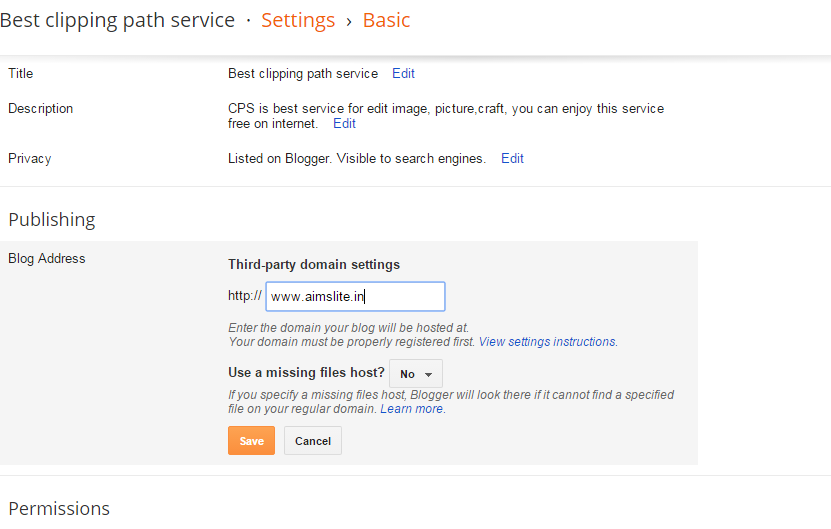Select the Basic breadcrumb item
The image size is (831, 529).
tap(386, 20)
